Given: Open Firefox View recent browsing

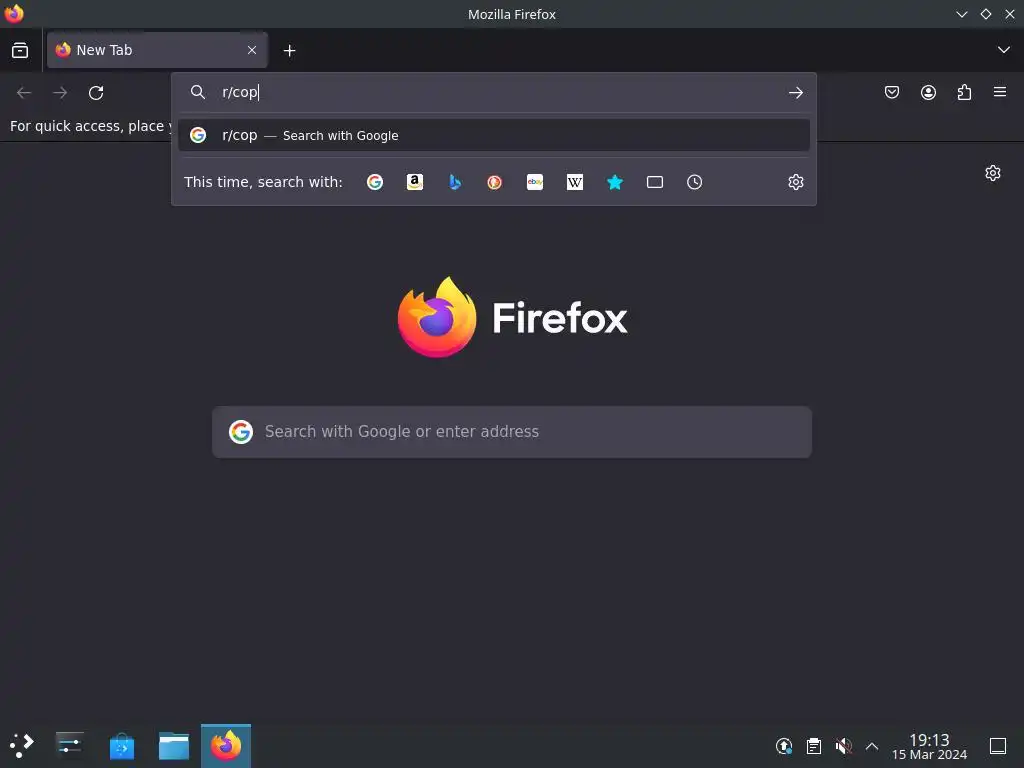Looking at the screenshot, I should (x=20, y=50).
